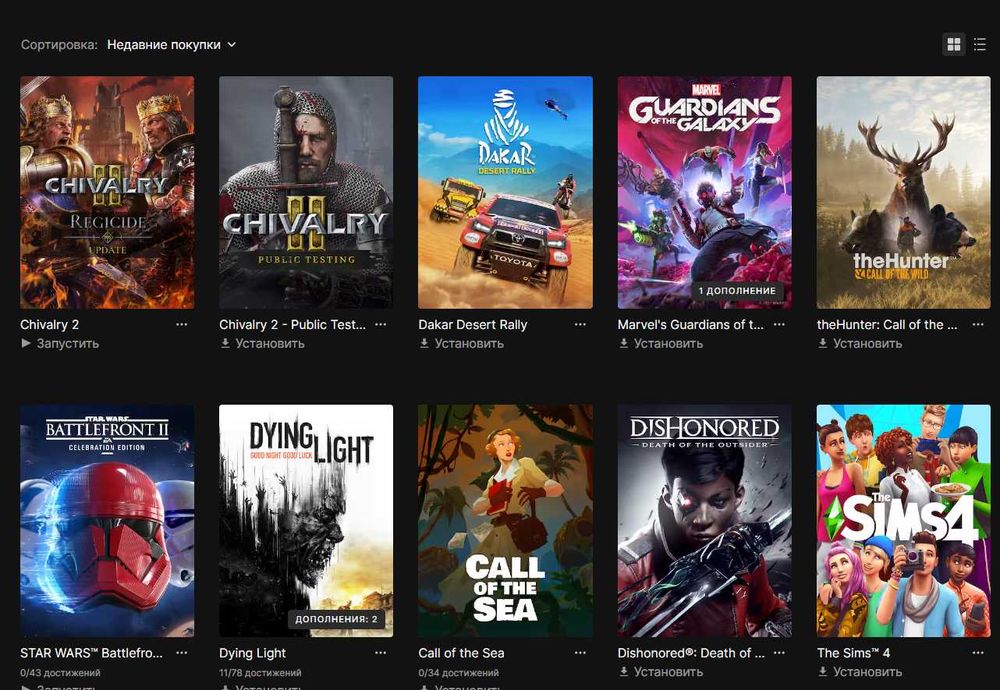The height and width of the screenshot is (690, 1000).
Task: Click the ДОПОЛНЕНИЯ: 2 badge on Dying Light
Action: tap(336, 619)
